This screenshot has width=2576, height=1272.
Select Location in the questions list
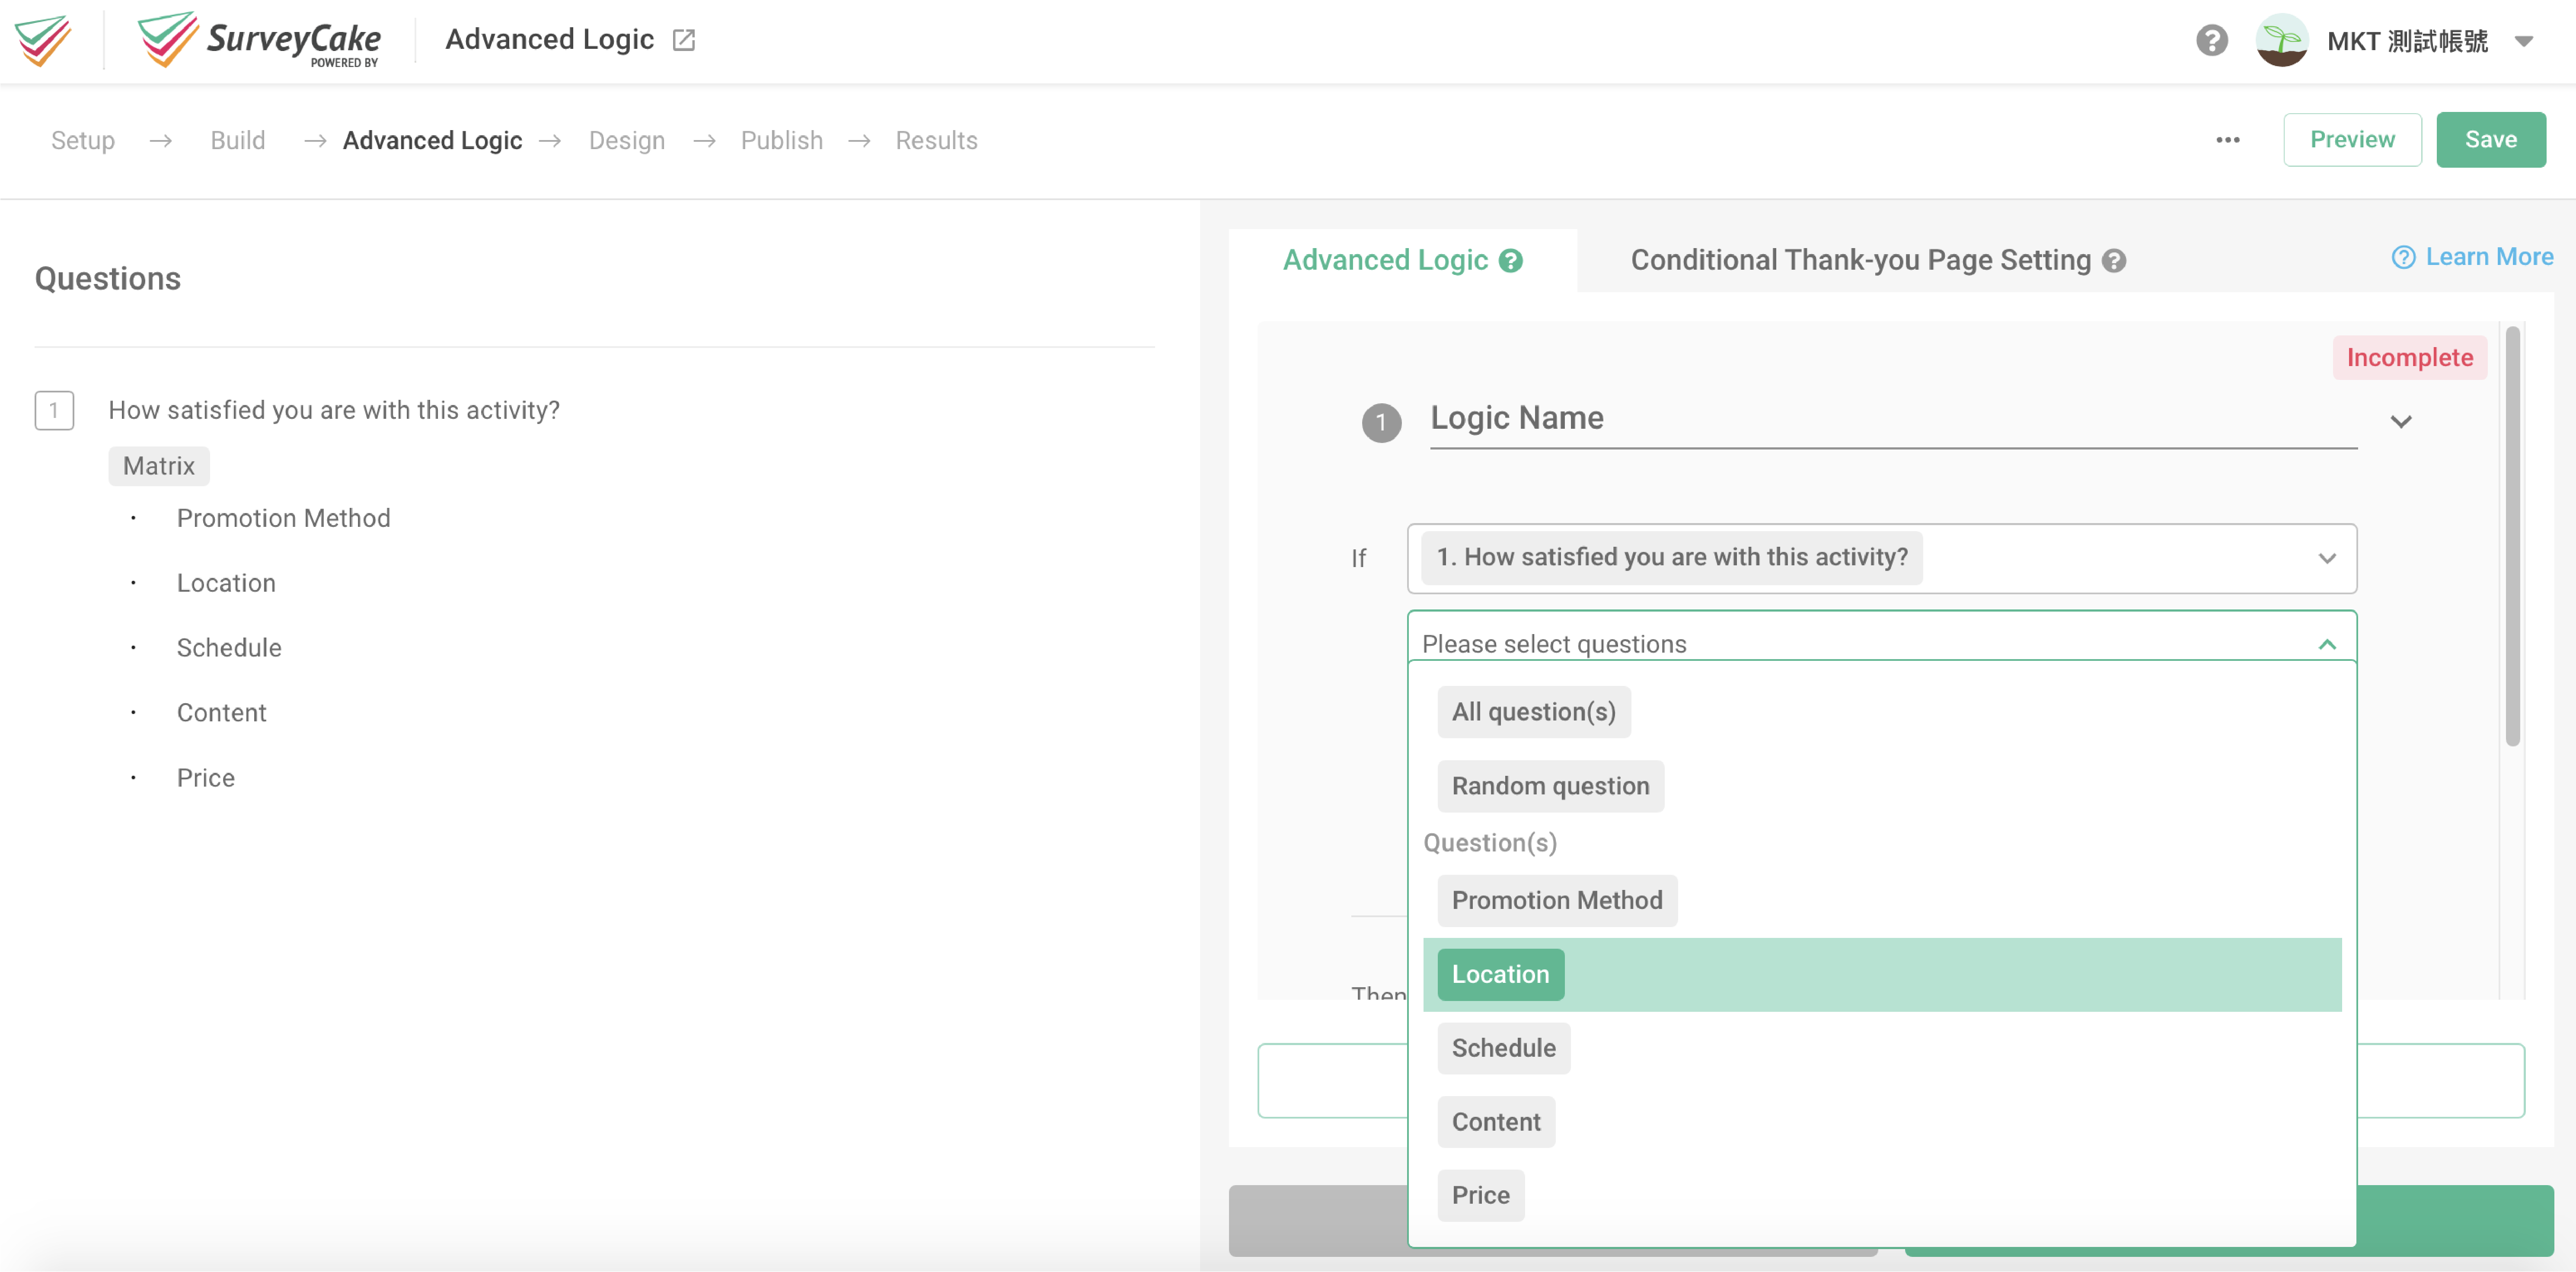[1500, 974]
